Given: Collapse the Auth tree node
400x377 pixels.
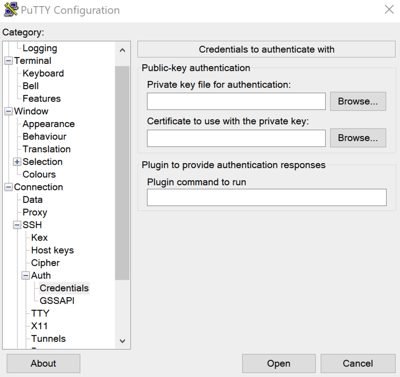Looking at the screenshot, I should coord(26,276).
